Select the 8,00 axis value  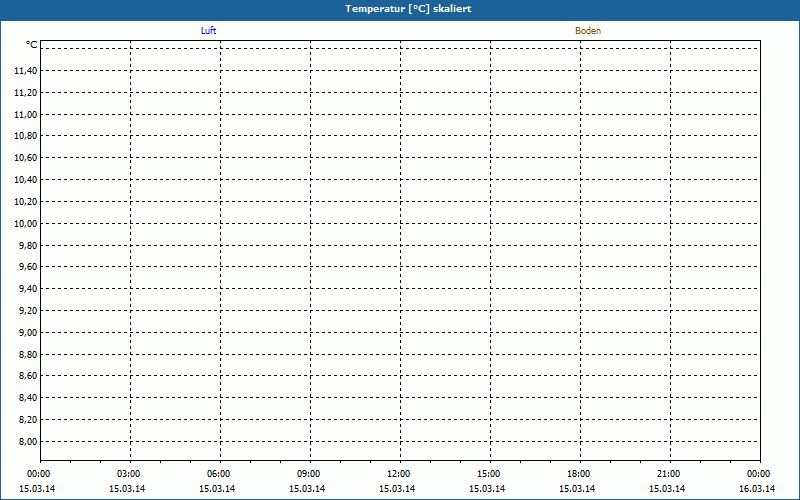point(28,442)
